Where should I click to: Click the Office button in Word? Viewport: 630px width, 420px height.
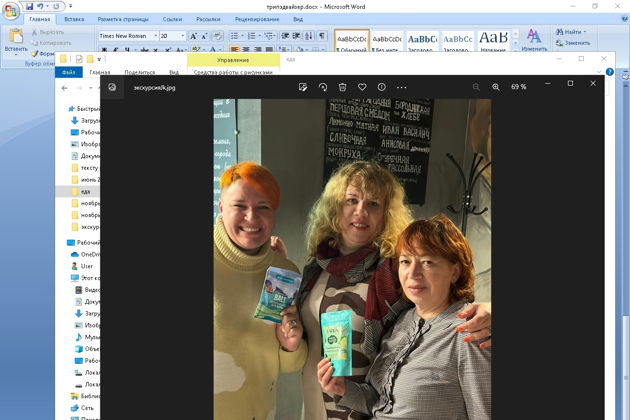pyautogui.click(x=10, y=11)
